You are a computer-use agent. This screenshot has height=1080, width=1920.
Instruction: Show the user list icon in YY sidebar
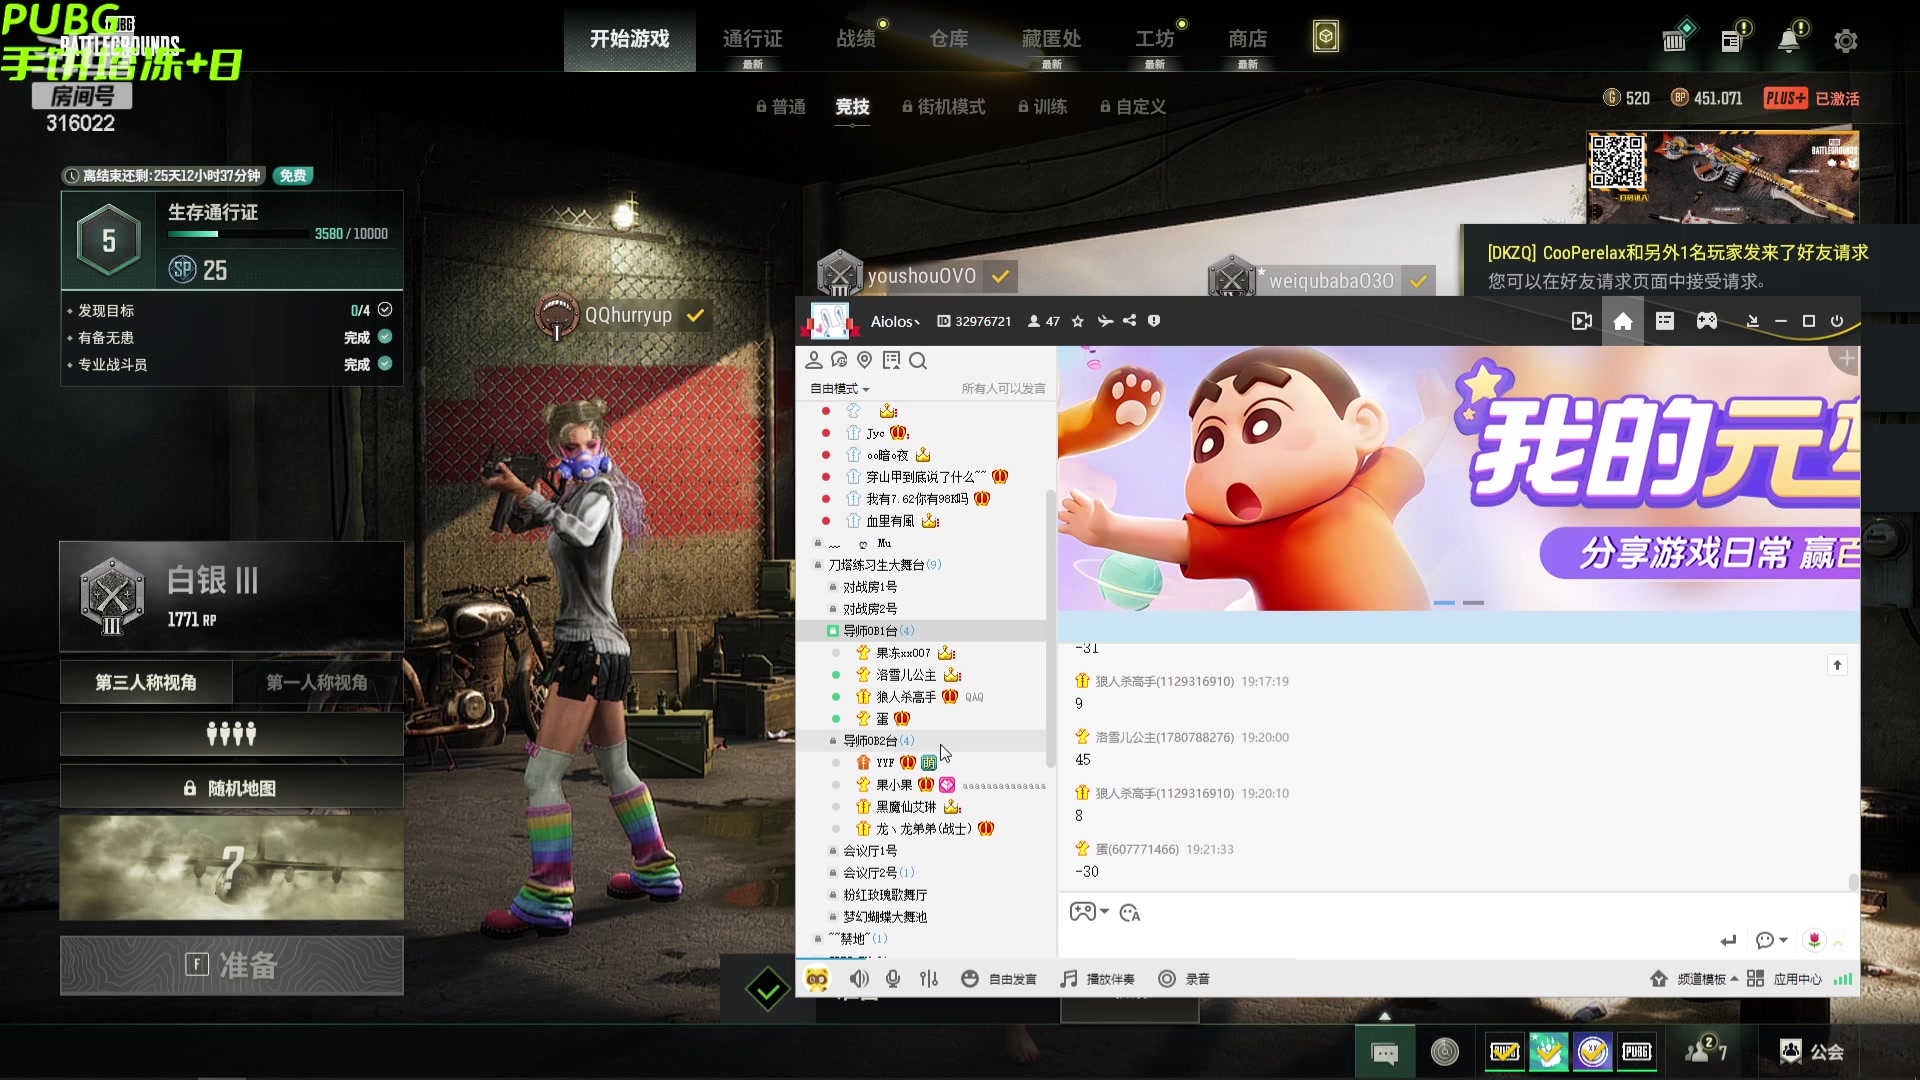[x=814, y=361]
